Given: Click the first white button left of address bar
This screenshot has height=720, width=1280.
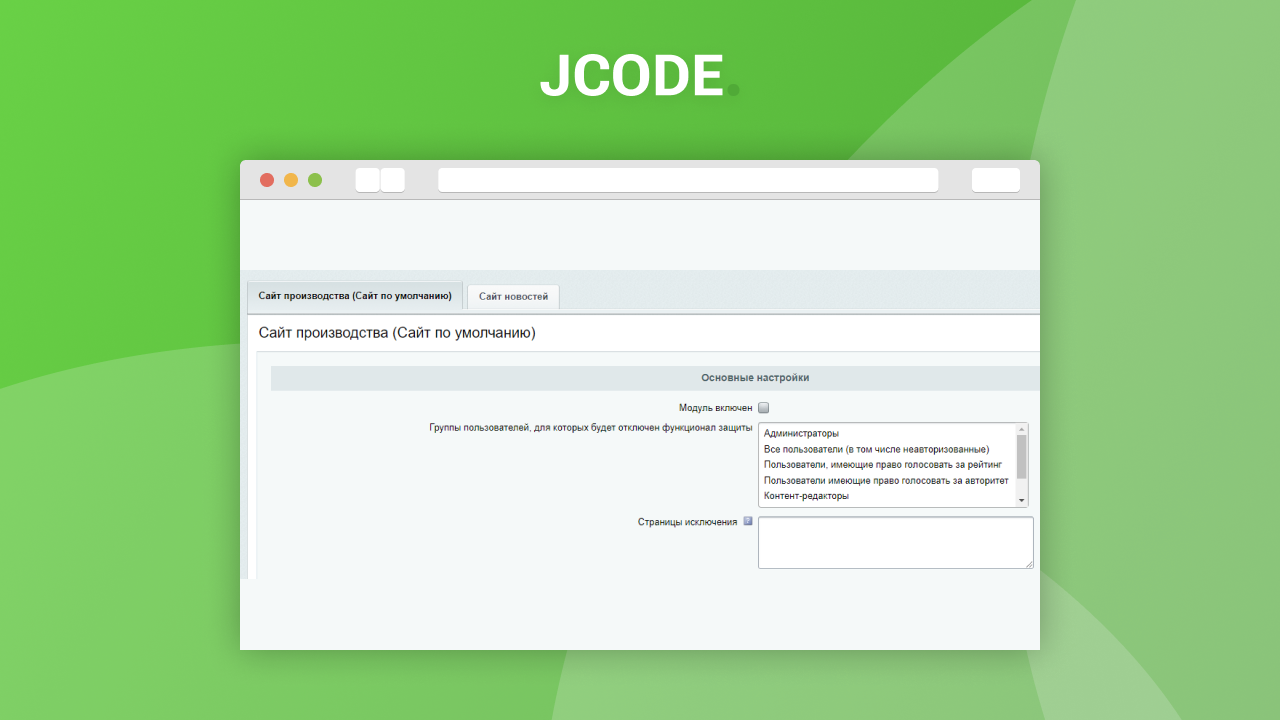Looking at the screenshot, I should [x=367, y=180].
